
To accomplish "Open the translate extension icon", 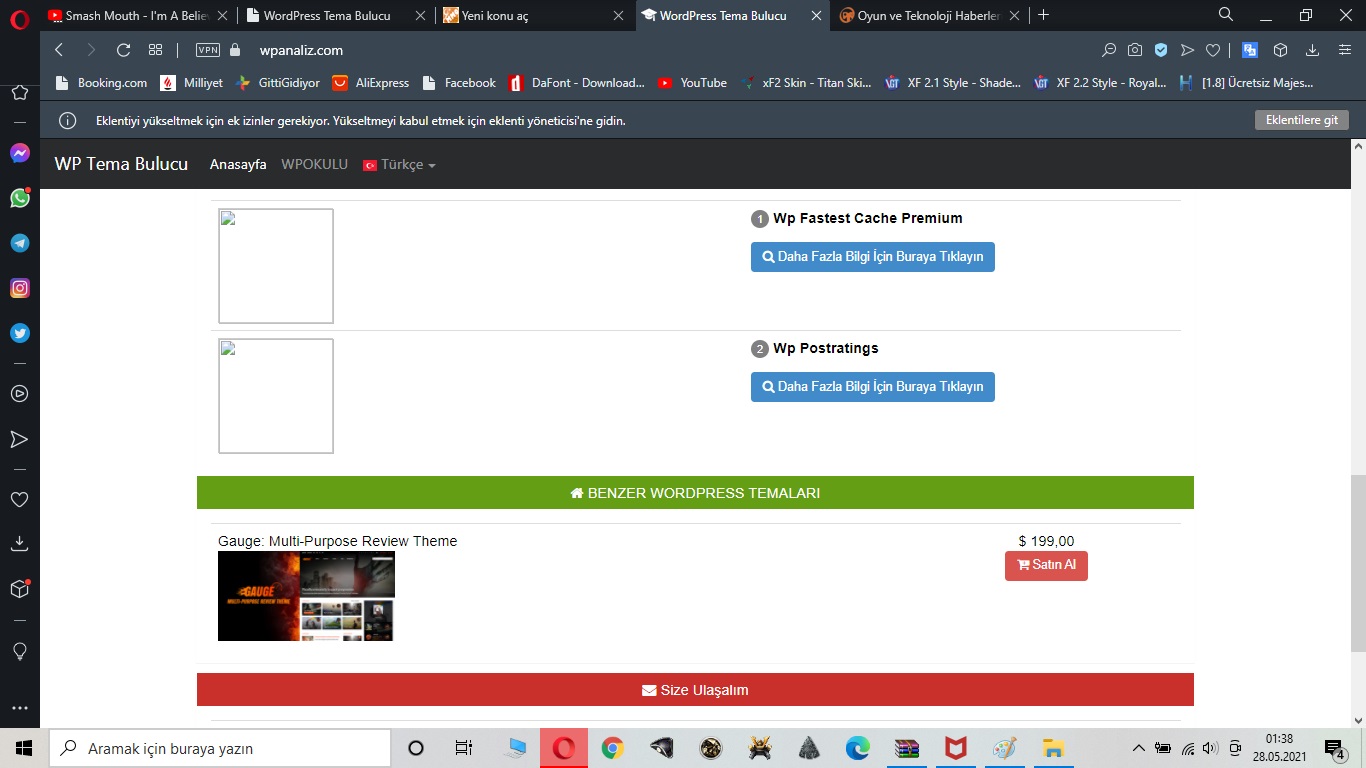I will (1250, 50).
